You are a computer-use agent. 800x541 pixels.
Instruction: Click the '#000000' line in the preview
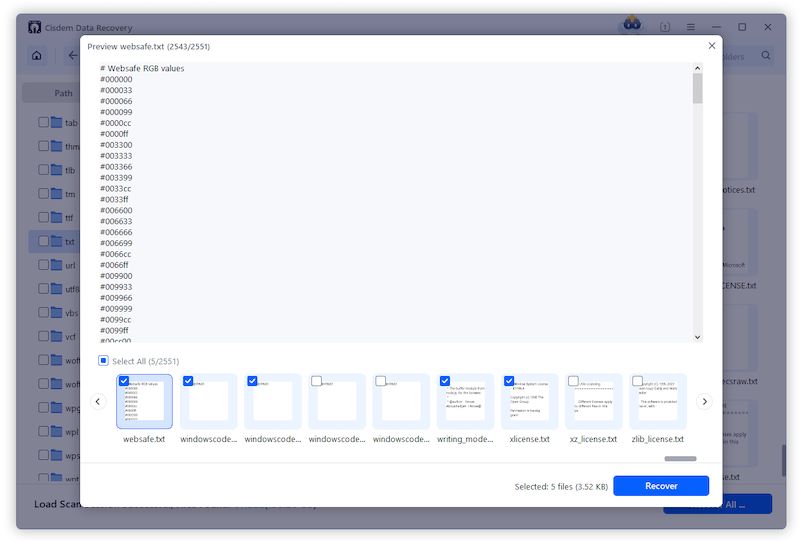click(116, 79)
